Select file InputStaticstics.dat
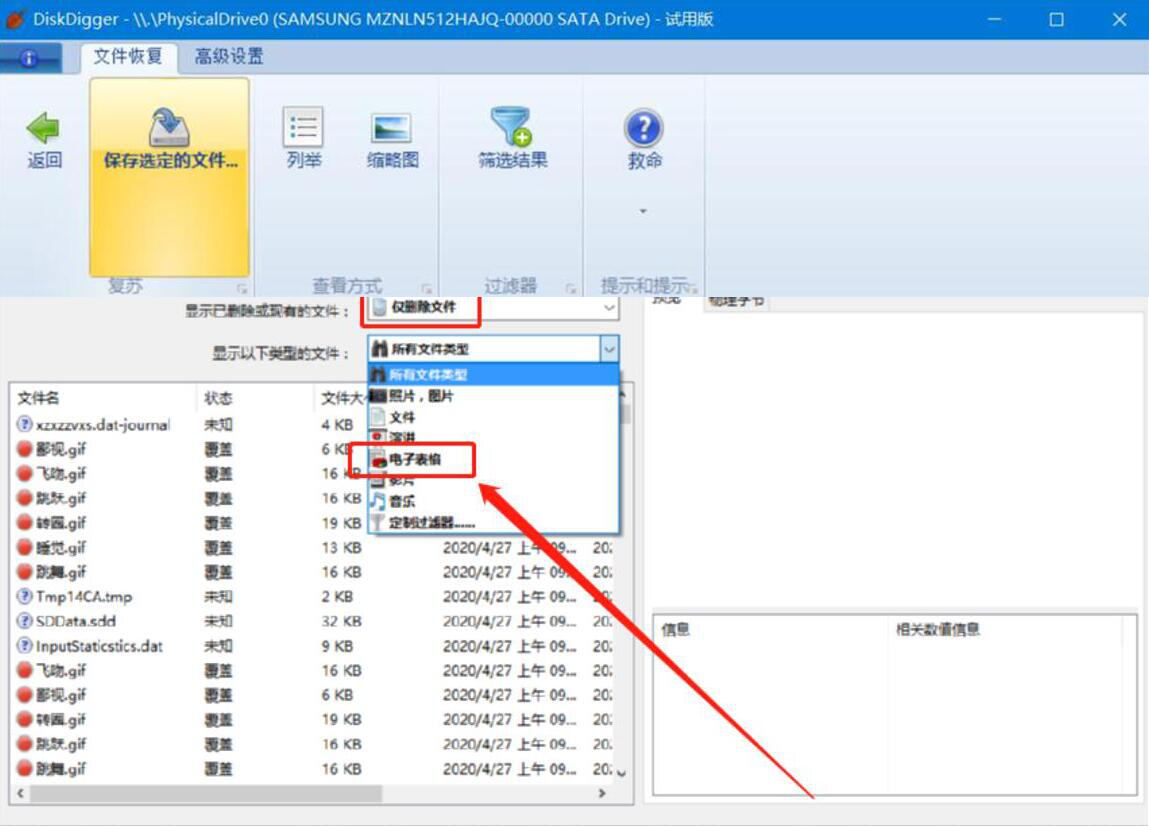The image size is (1149, 826). point(99,646)
